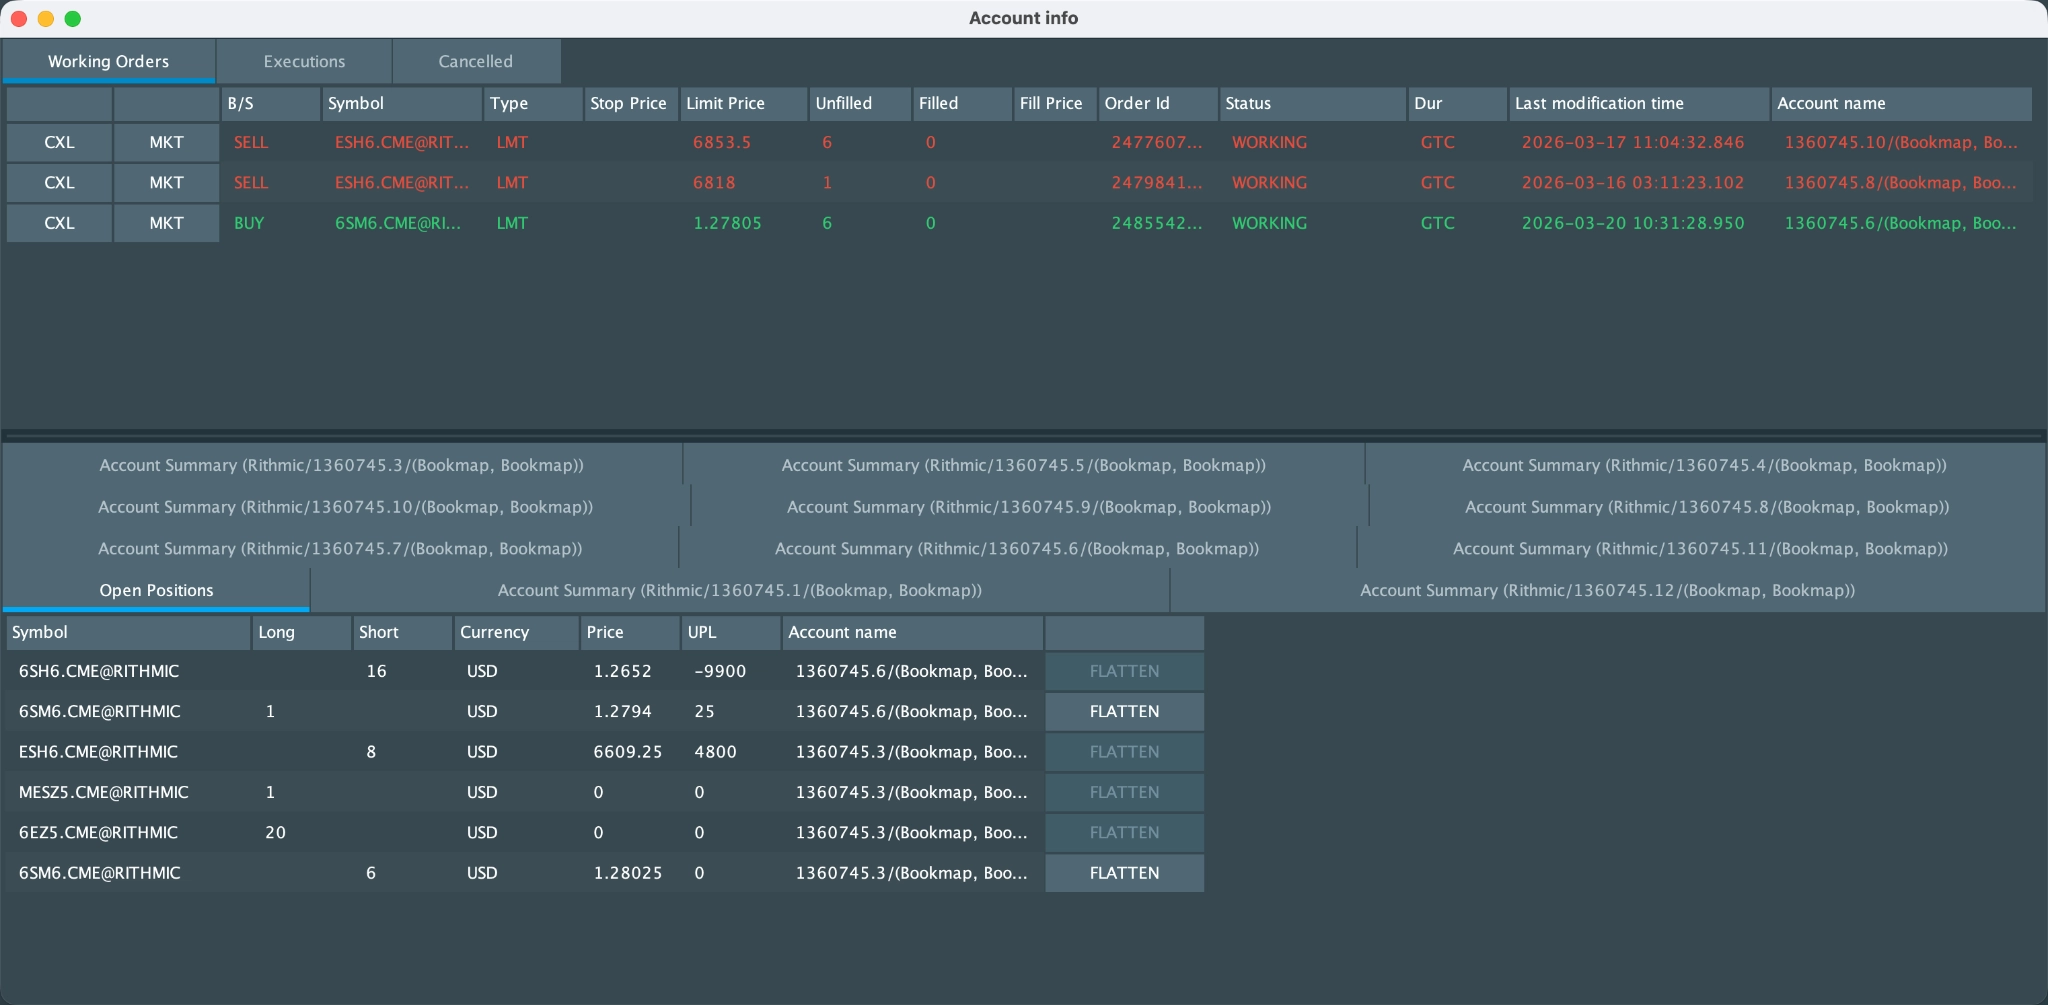Open Account Summary for account 1360745.8
This screenshot has height=1005, width=2048.
tap(1704, 507)
